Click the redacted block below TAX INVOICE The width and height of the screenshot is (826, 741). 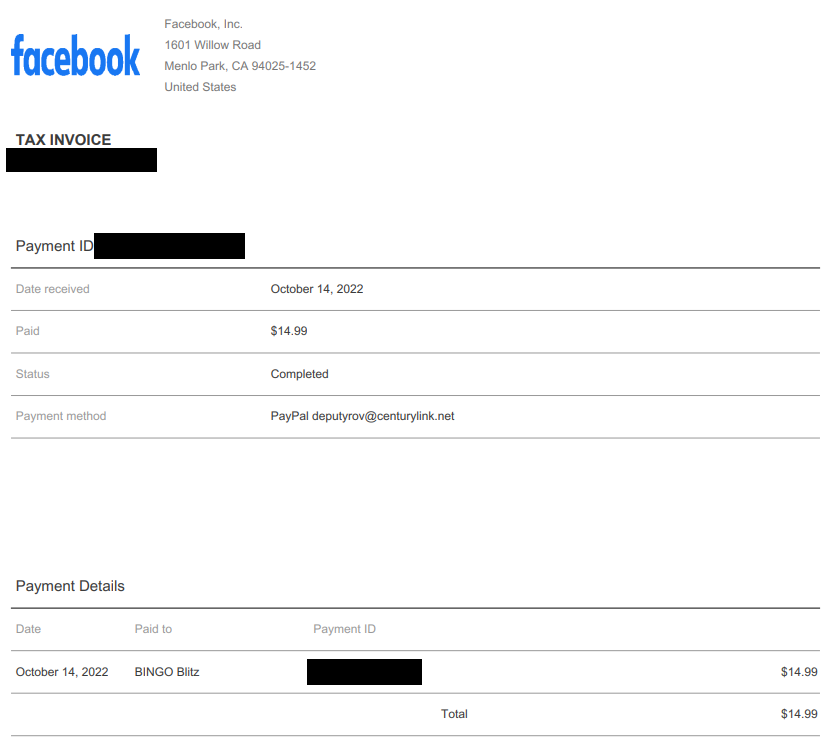tap(81, 160)
